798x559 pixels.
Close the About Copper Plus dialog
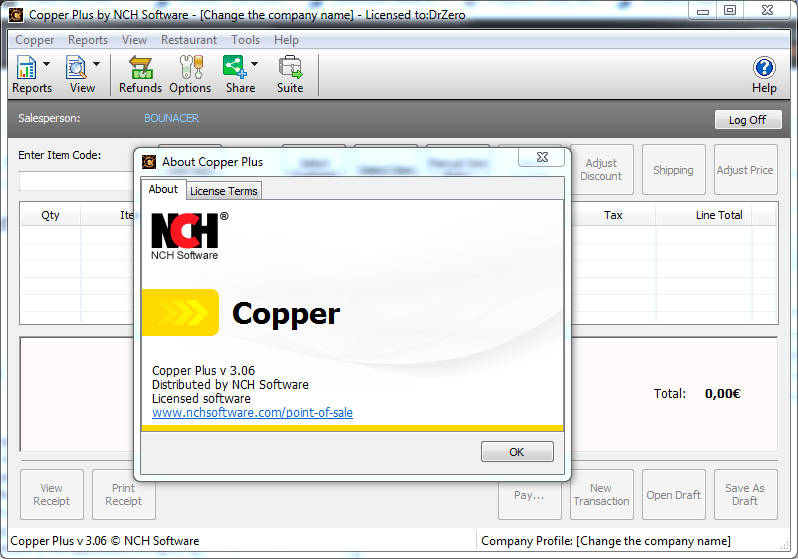tap(542, 157)
